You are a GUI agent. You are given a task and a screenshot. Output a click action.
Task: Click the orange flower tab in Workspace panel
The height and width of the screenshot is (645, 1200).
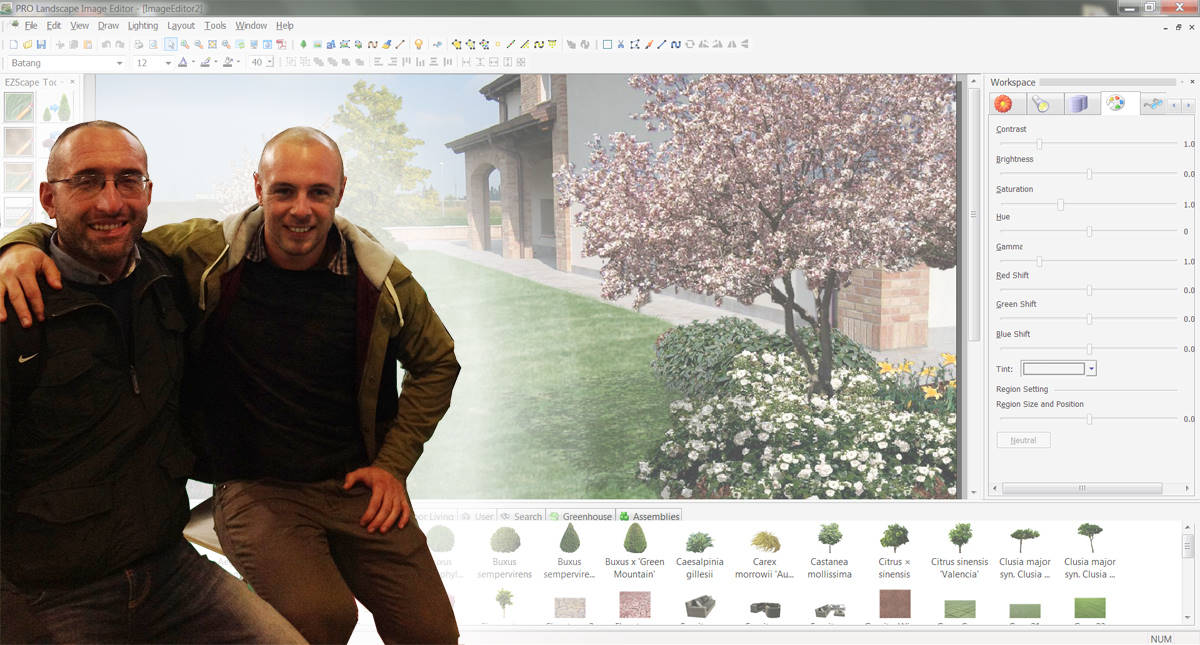[1004, 103]
